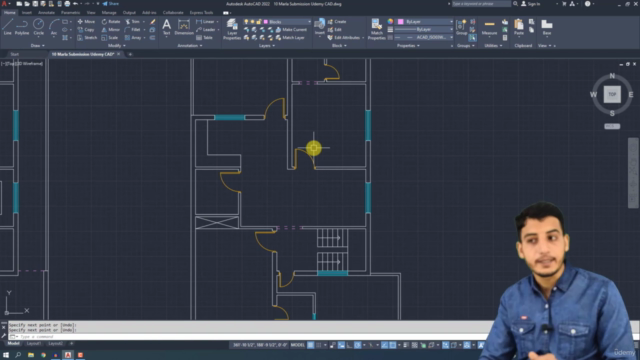The image size is (640, 360).
Task: Activate the Trim command
Action: (133, 22)
